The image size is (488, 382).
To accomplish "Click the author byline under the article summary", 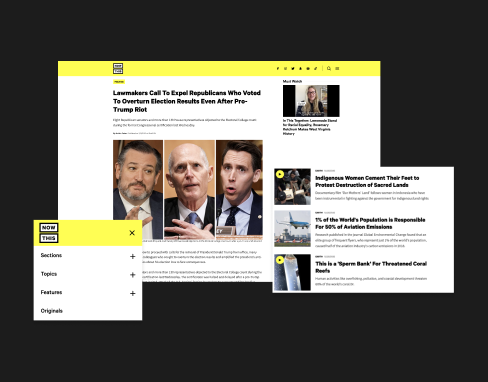I will click(x=134, y=133).
